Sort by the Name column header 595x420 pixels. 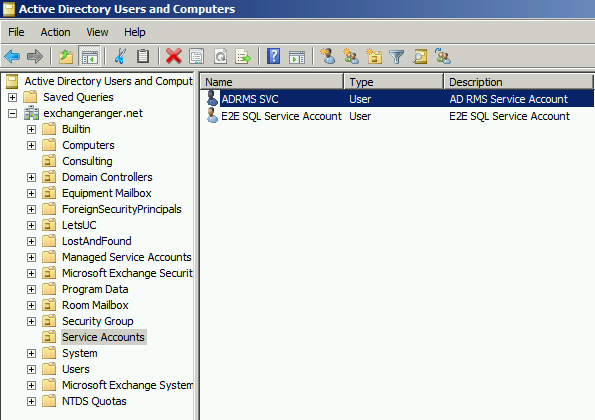click(x=272, y=82)
